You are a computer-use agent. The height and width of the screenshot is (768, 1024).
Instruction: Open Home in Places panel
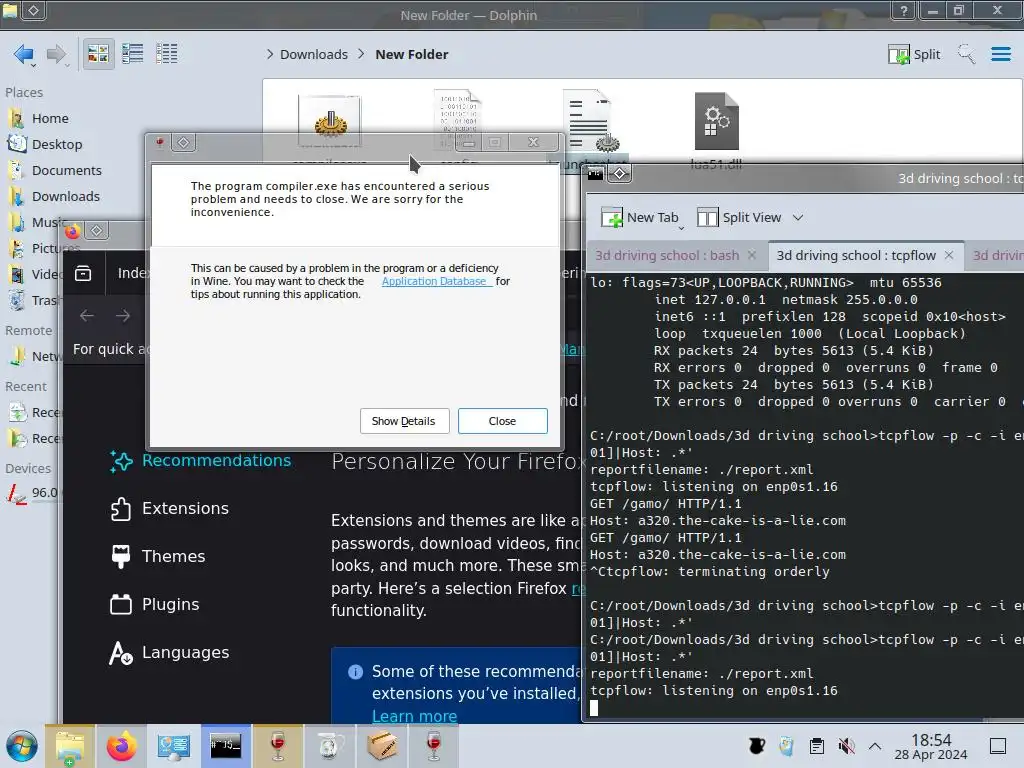50,118
